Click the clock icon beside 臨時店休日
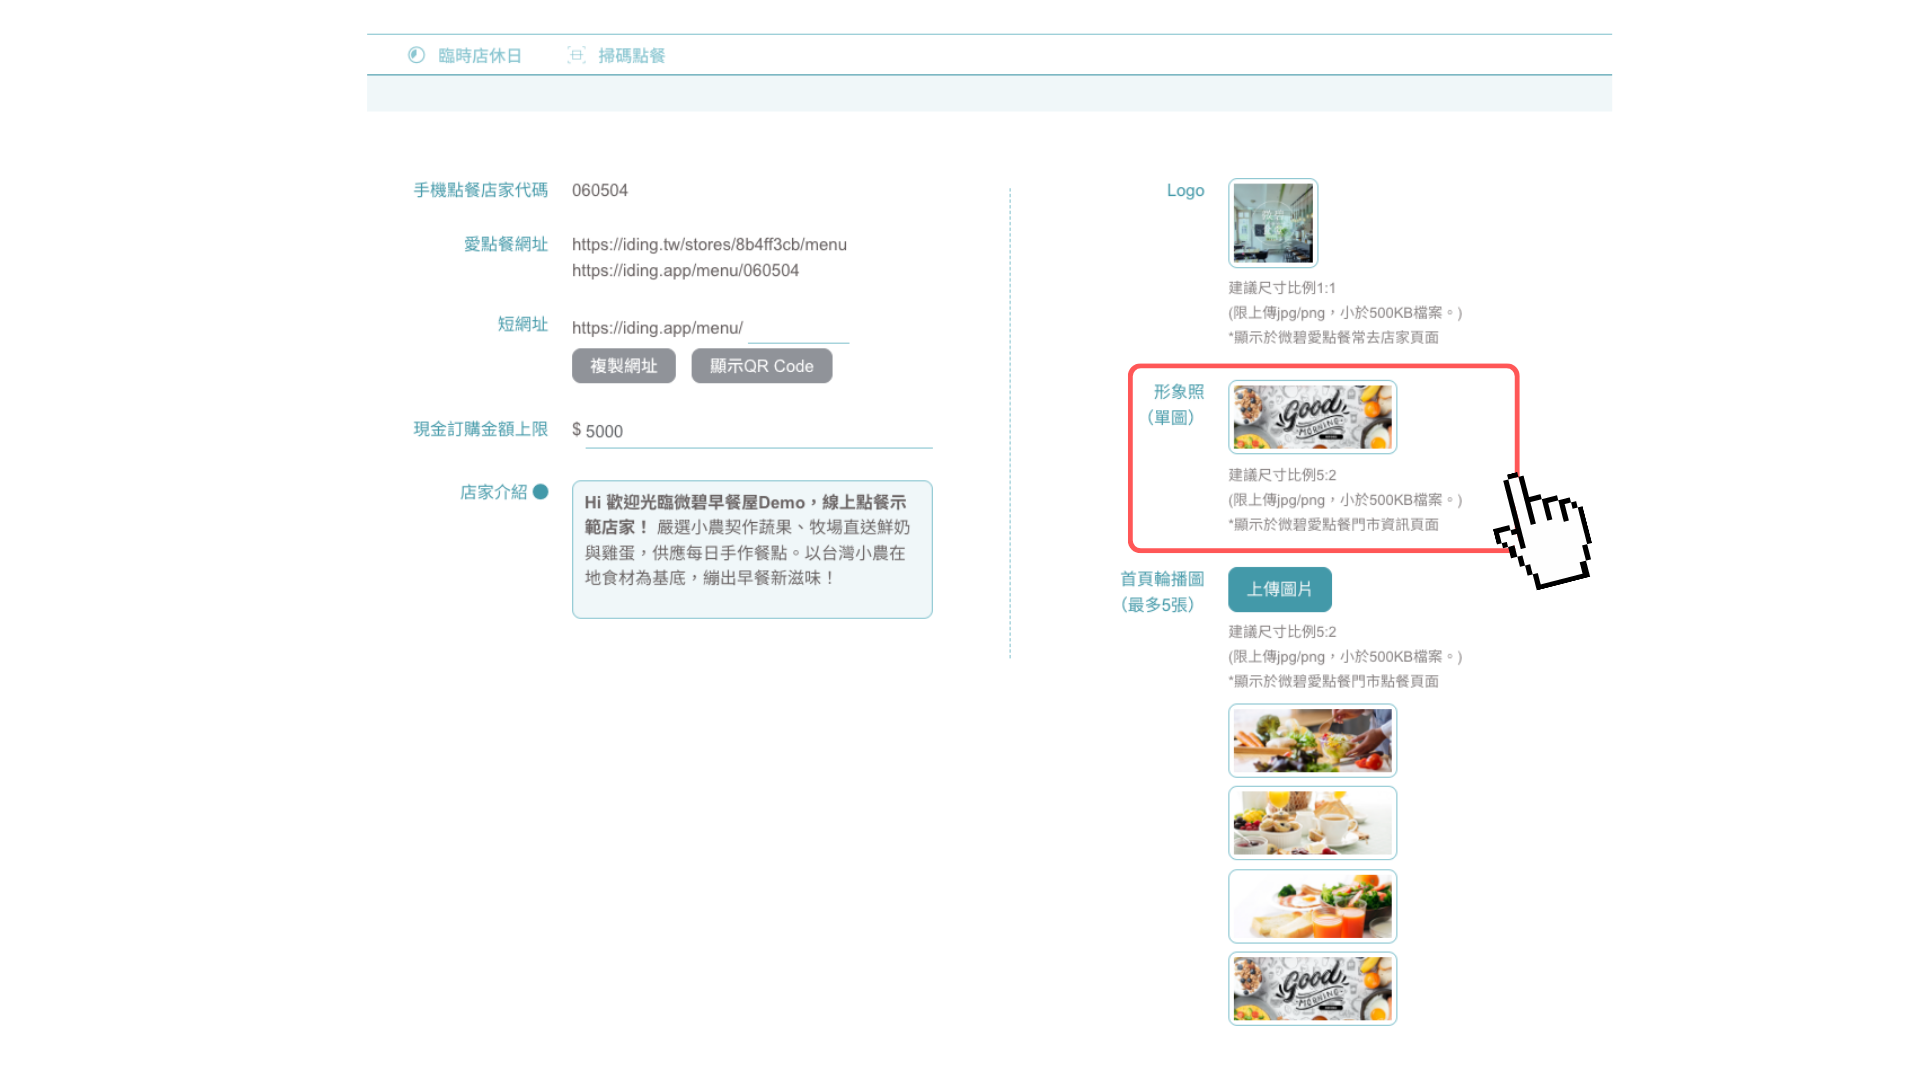This screenshot has width=1920, height=1080. click(416, 55)
